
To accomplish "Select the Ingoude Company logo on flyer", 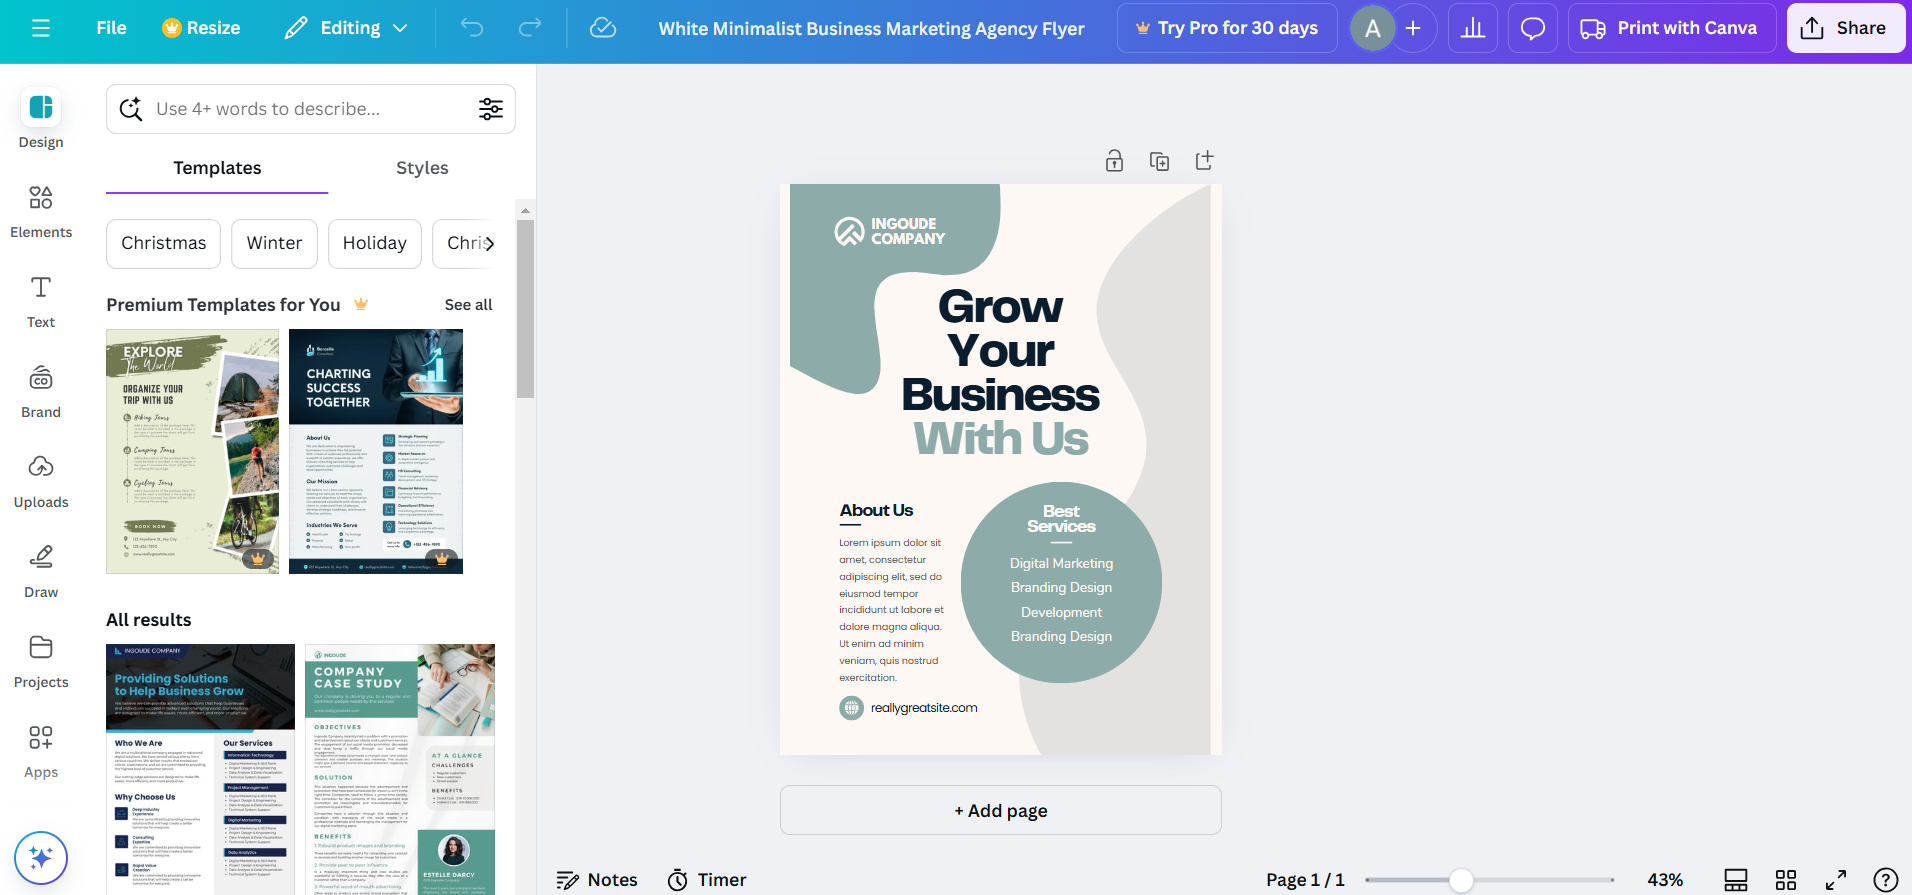I will (x=890, y=231).
